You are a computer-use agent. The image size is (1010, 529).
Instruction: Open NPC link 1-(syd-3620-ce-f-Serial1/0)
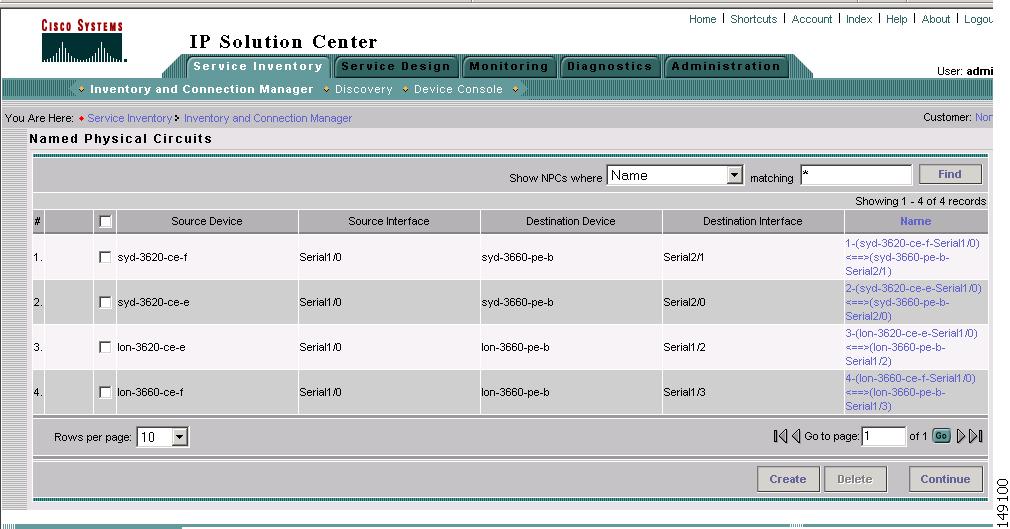pyautogui.click(x=913, y=257)
